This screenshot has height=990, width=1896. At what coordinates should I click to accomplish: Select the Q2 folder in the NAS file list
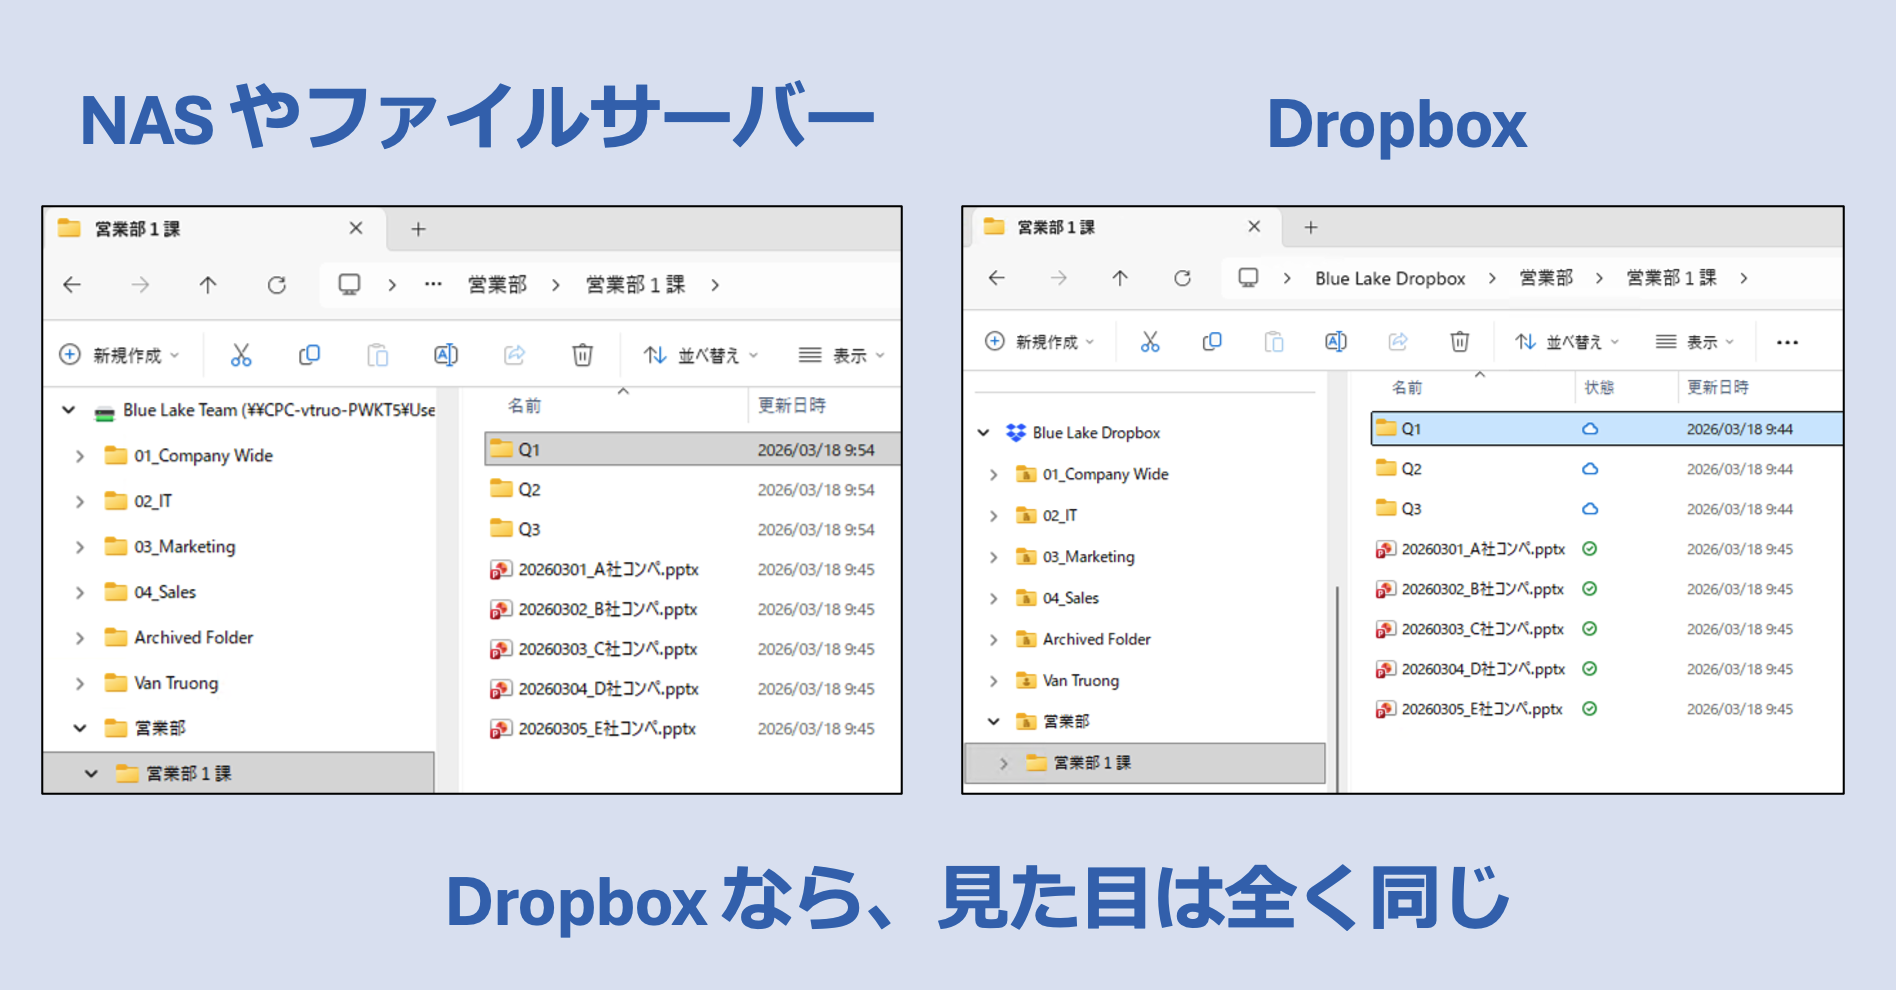tap(528, 489)
